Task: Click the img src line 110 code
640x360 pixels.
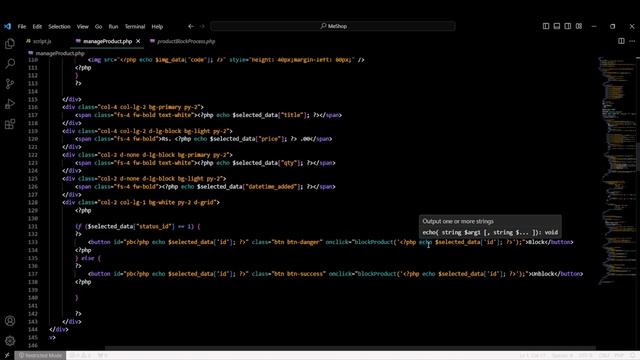Action: point(226,60)
